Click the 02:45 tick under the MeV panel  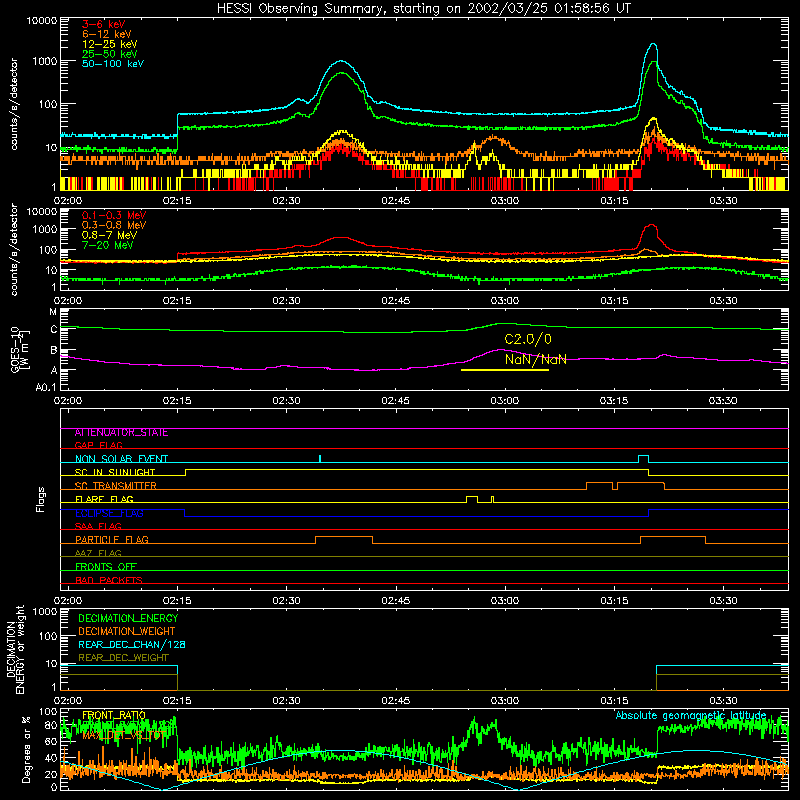tap(395, 301)
